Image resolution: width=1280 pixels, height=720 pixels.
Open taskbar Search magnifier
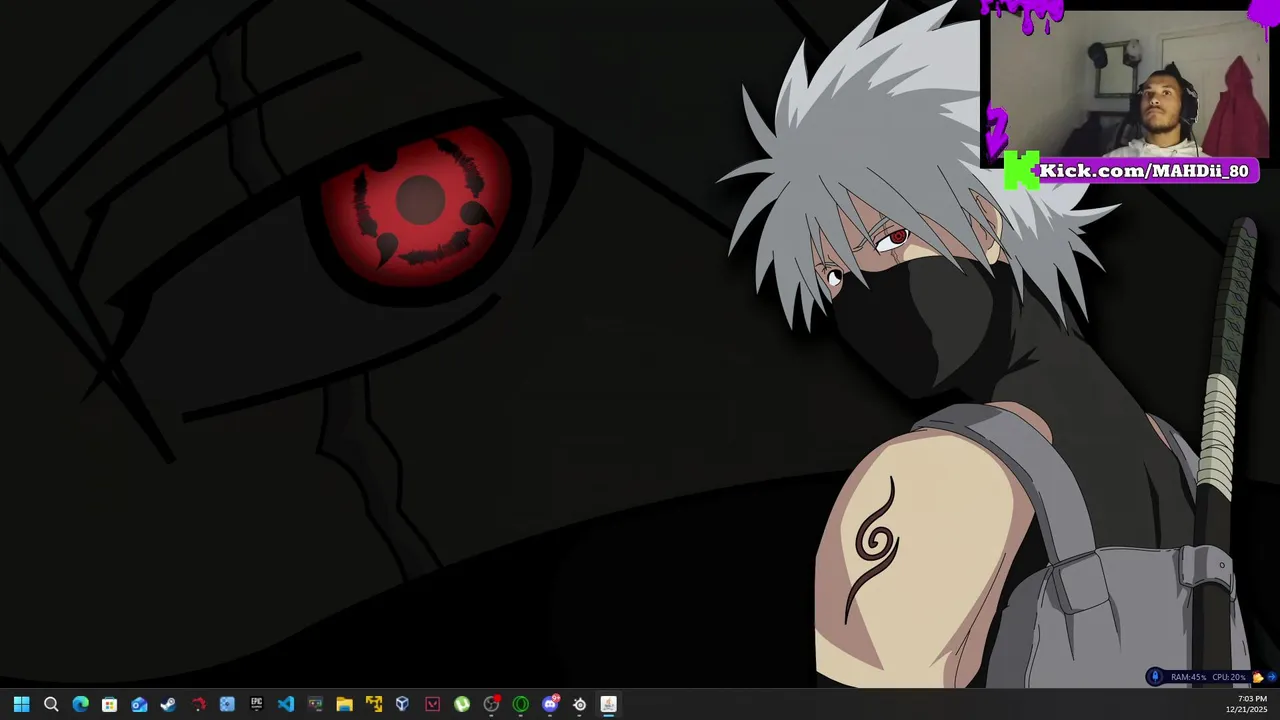51,705
